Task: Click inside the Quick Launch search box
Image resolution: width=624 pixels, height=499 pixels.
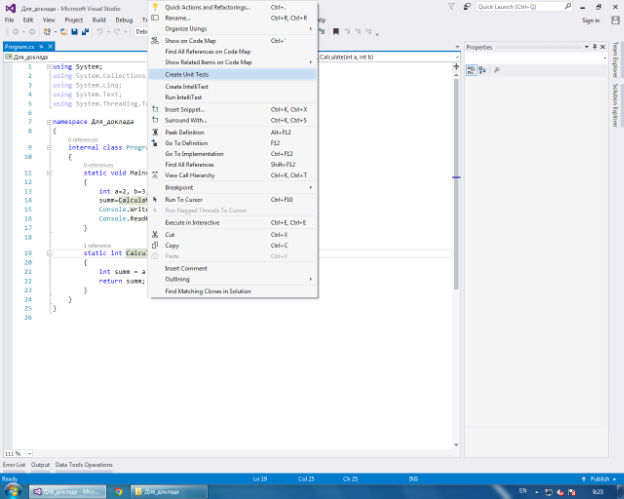Action: (x=520, y=6)
